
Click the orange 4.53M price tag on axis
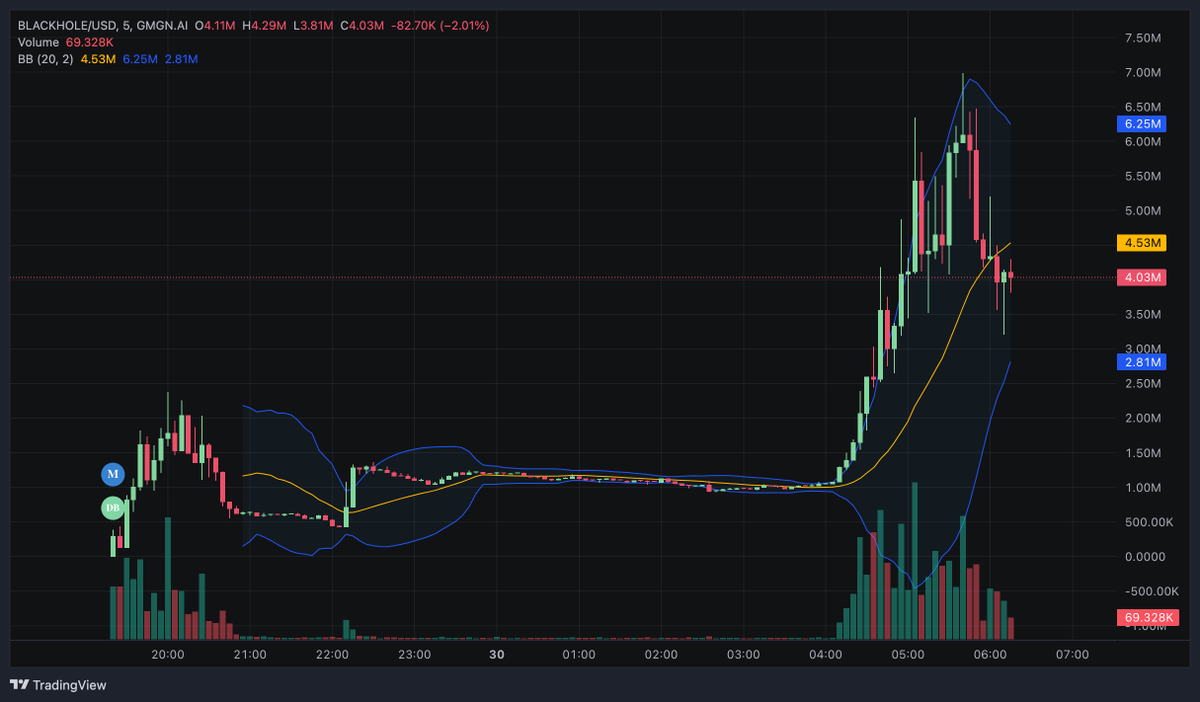click(1141, 242)
